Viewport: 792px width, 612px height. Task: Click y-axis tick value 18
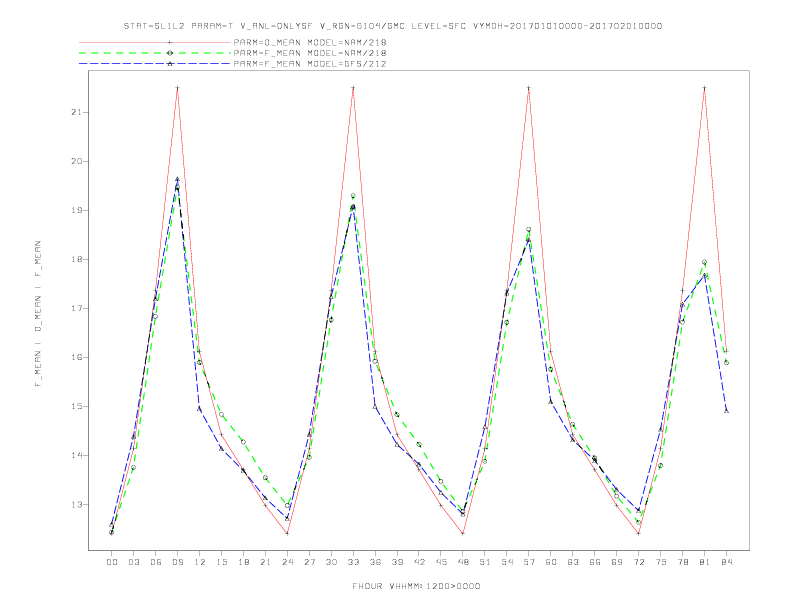pos(76,259)
